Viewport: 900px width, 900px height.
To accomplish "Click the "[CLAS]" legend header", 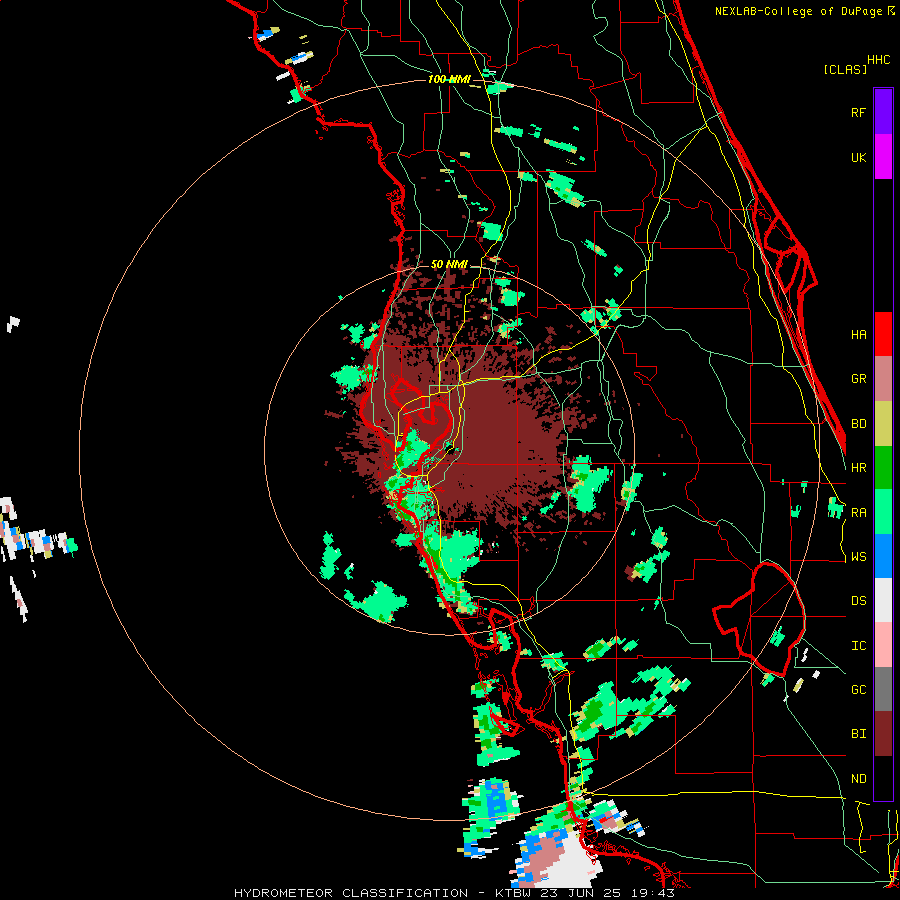I will [845, 69].
